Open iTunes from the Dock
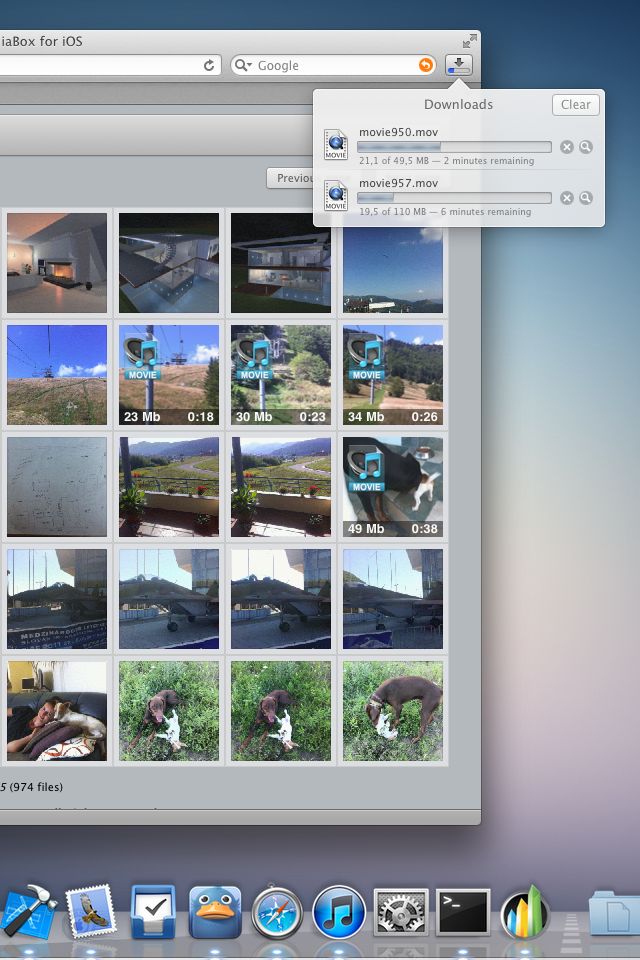Screen dimensions: 640x960 tap(339, 912)
